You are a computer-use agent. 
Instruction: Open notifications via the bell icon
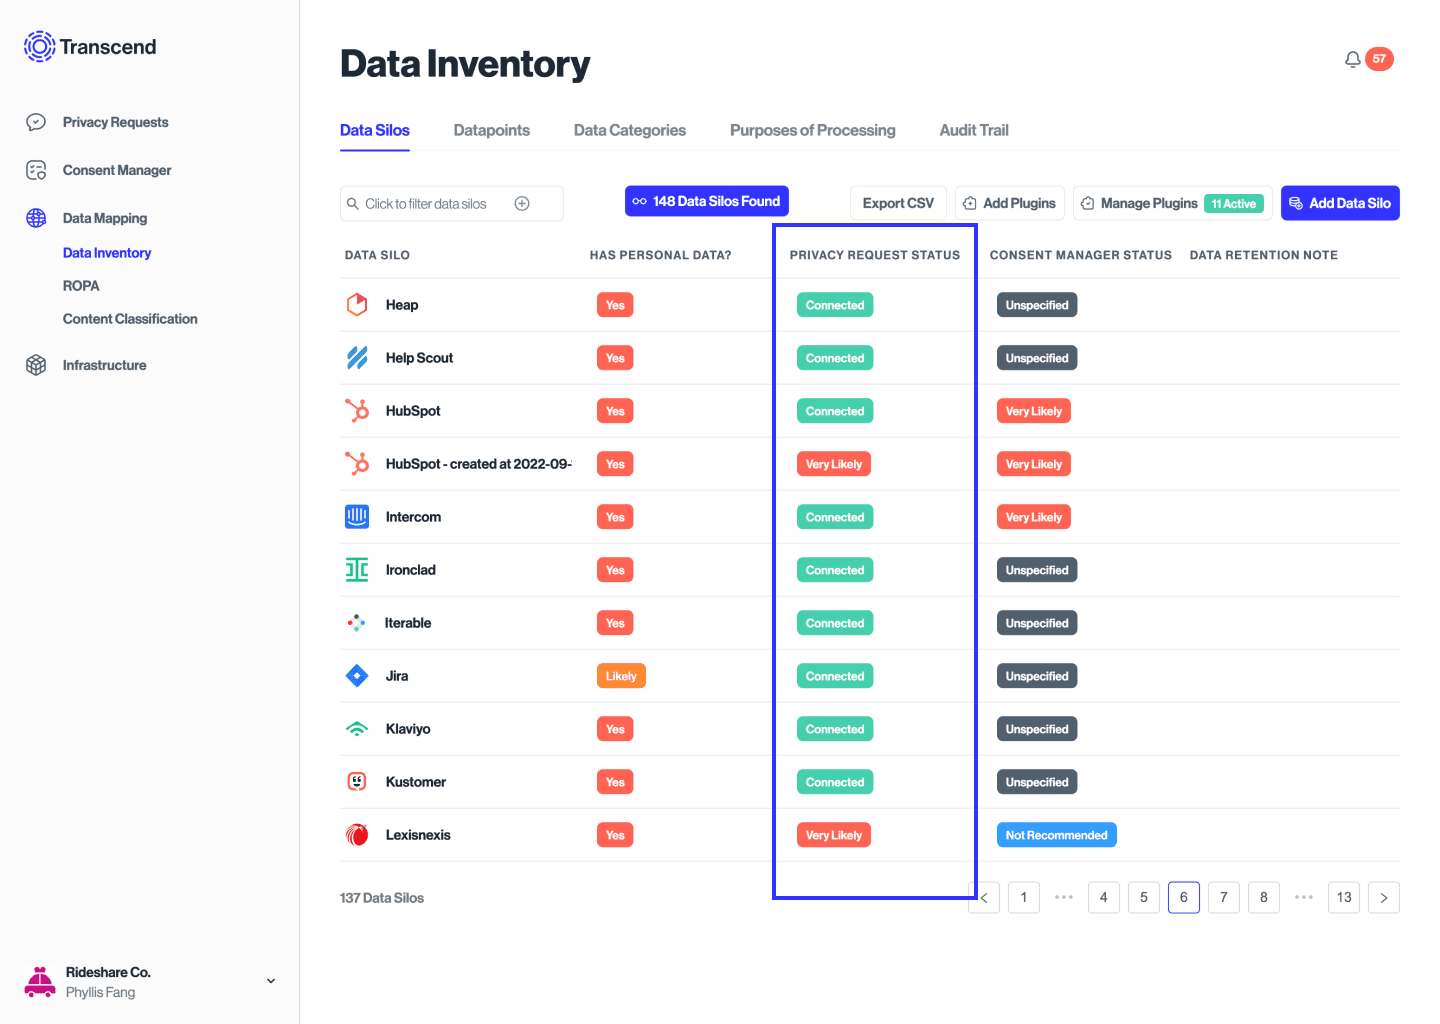(x=1352, y=59)
